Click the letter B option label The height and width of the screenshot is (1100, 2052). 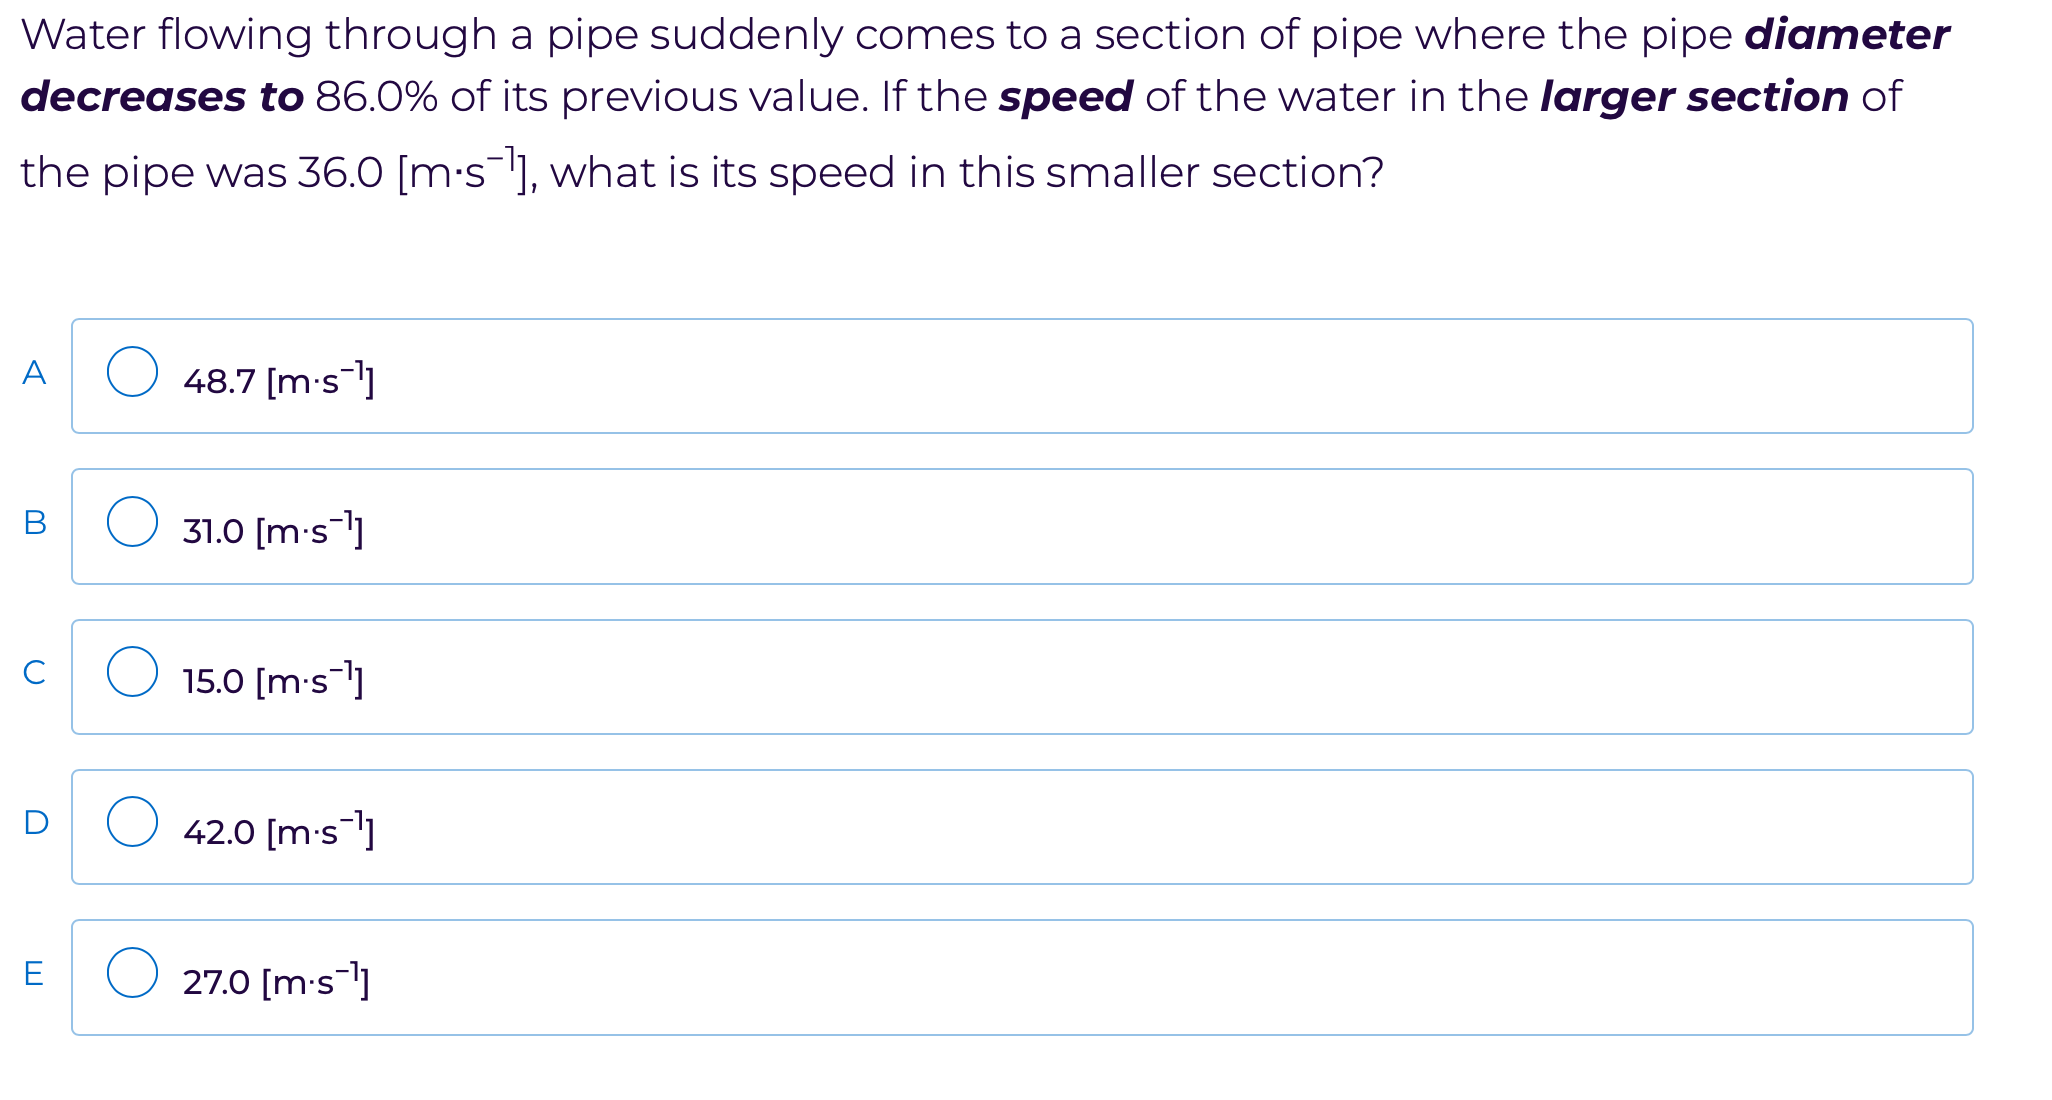[x=34, y=522]
